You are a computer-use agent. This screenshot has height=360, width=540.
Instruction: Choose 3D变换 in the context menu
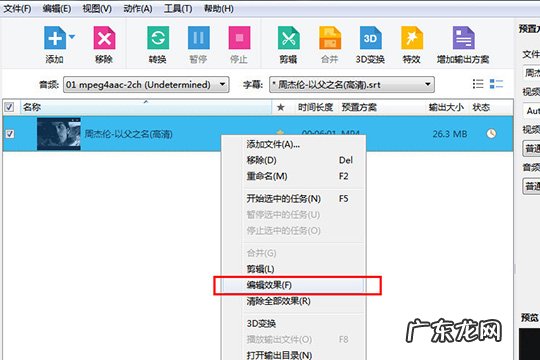tap(293, 323)
